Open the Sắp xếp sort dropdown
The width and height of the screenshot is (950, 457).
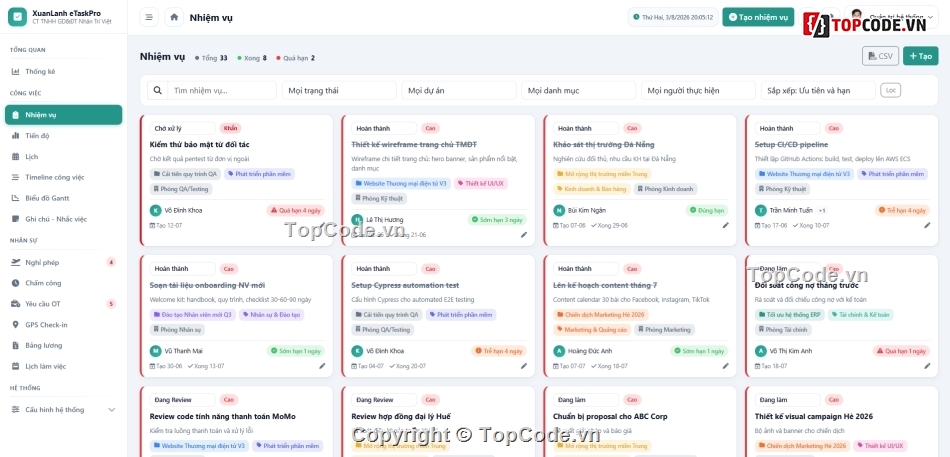819,90
